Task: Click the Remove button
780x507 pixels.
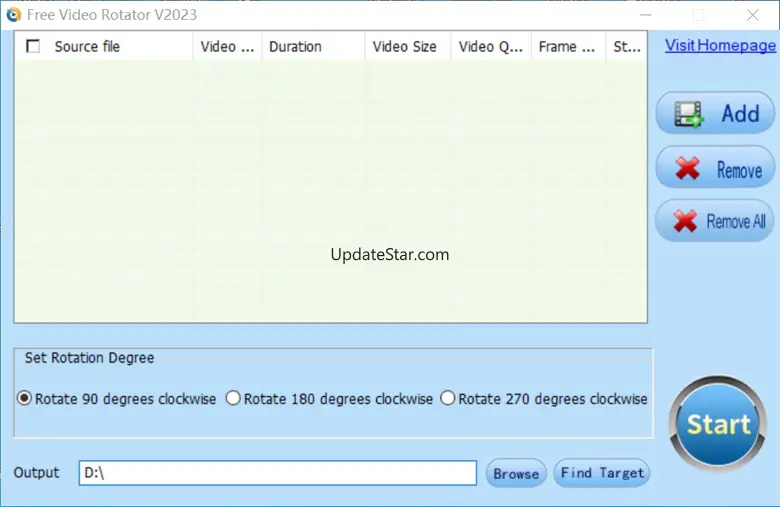Action: pos(715,168)
